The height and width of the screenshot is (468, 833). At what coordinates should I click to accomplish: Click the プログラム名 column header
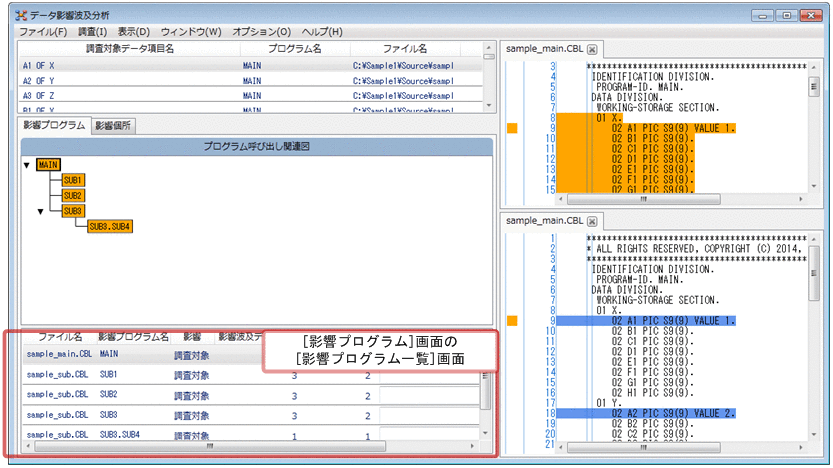click(295, 49)
